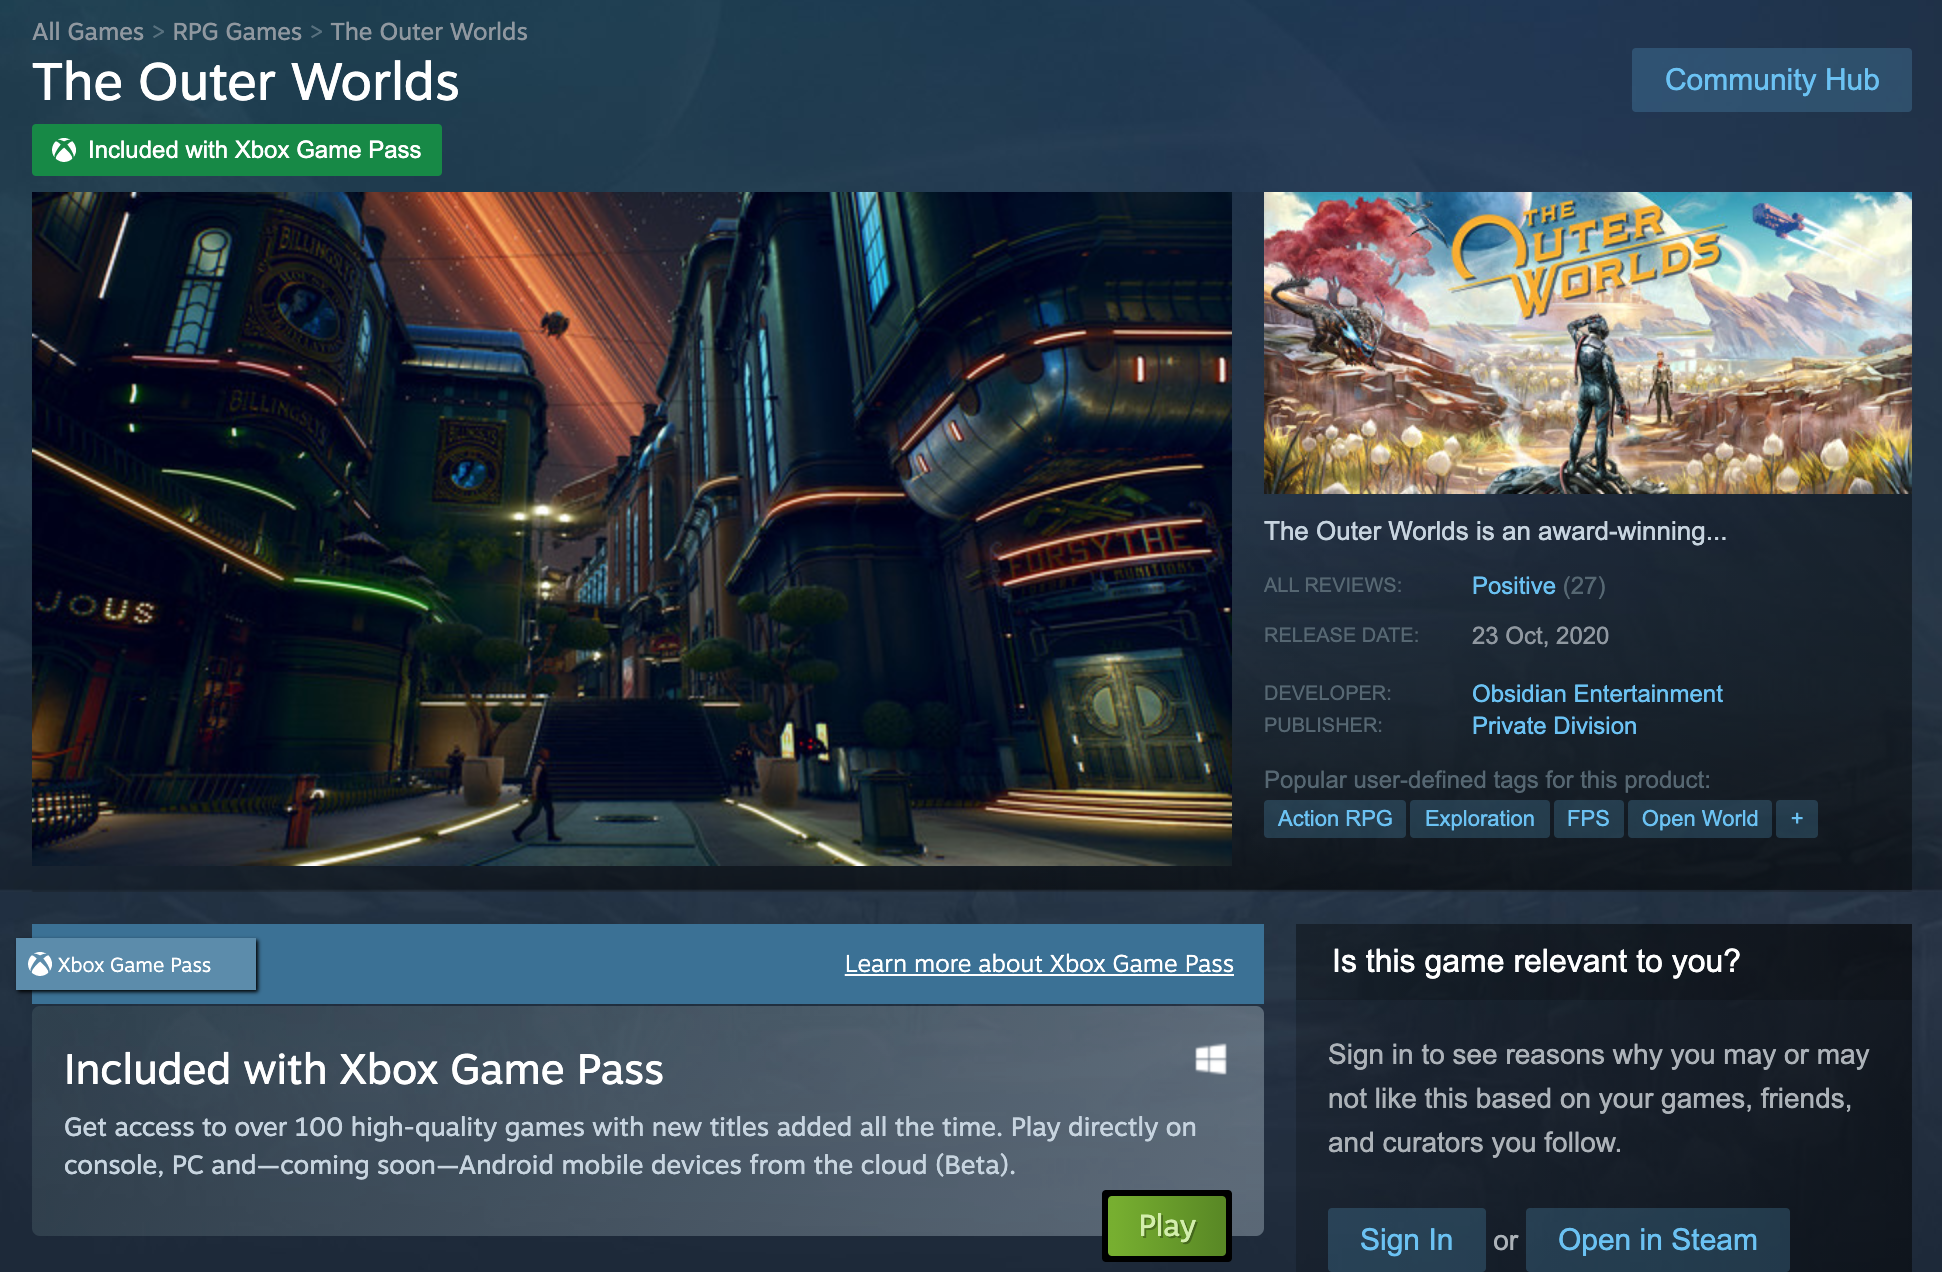Open Obsidian Entertainment developer page

point(1597,694)
